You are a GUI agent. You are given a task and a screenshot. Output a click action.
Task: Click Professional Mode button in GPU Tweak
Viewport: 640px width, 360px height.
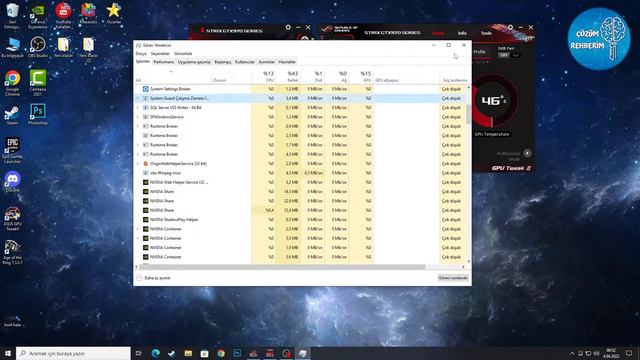point(527,153)
